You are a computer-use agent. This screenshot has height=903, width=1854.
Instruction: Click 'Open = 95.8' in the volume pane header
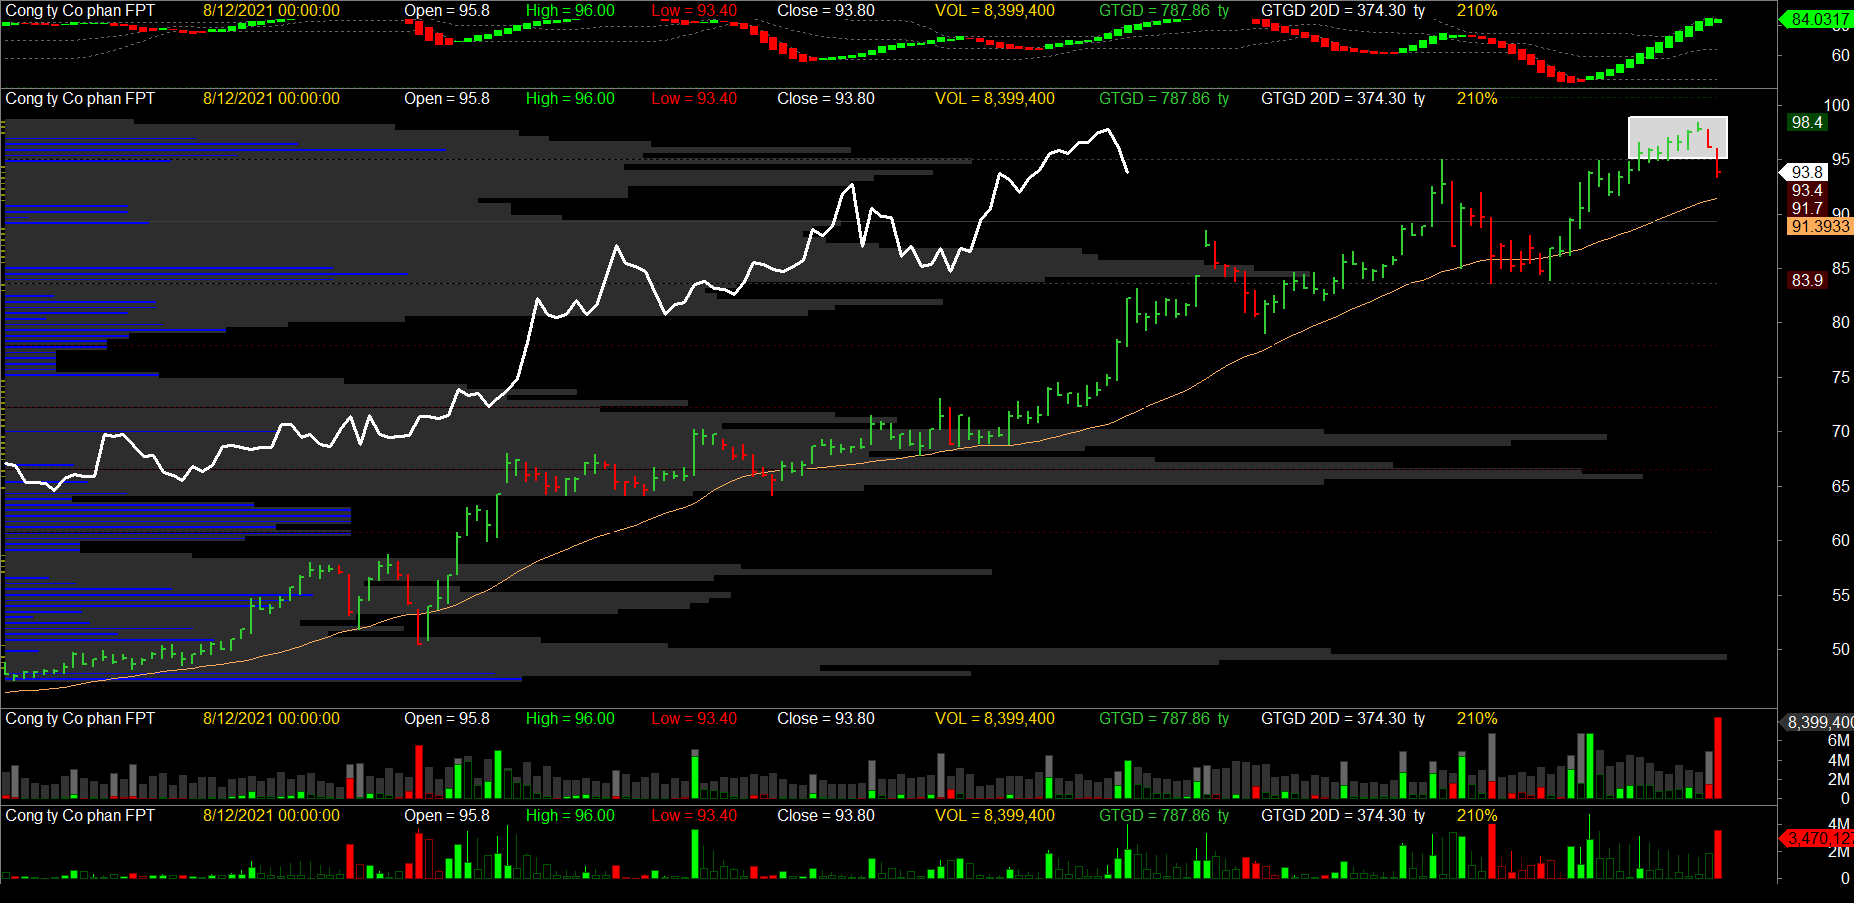[446, 718]
